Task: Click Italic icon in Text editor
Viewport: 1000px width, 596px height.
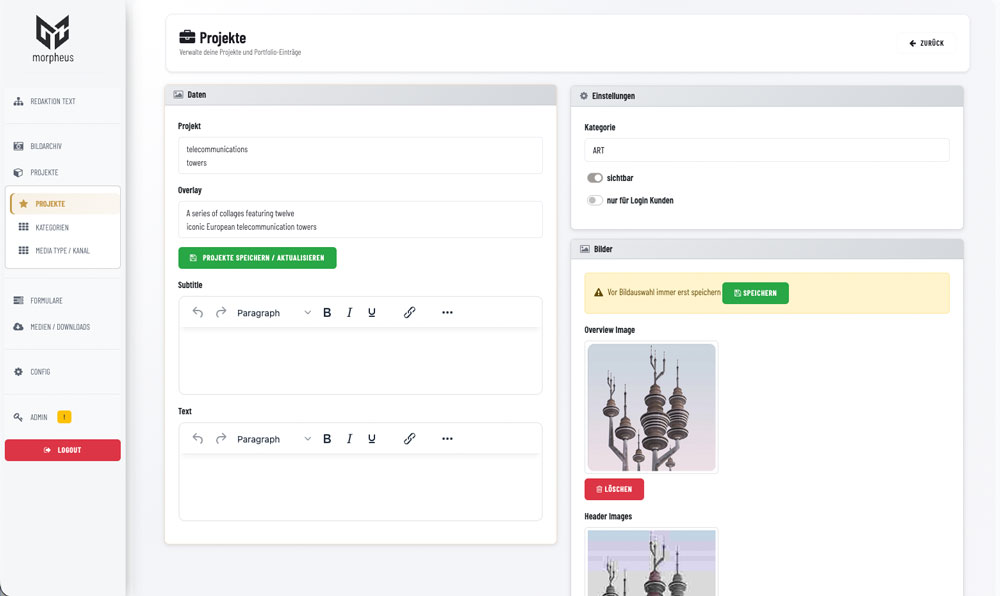Action: pyautogui.click(x=349, y=439)
